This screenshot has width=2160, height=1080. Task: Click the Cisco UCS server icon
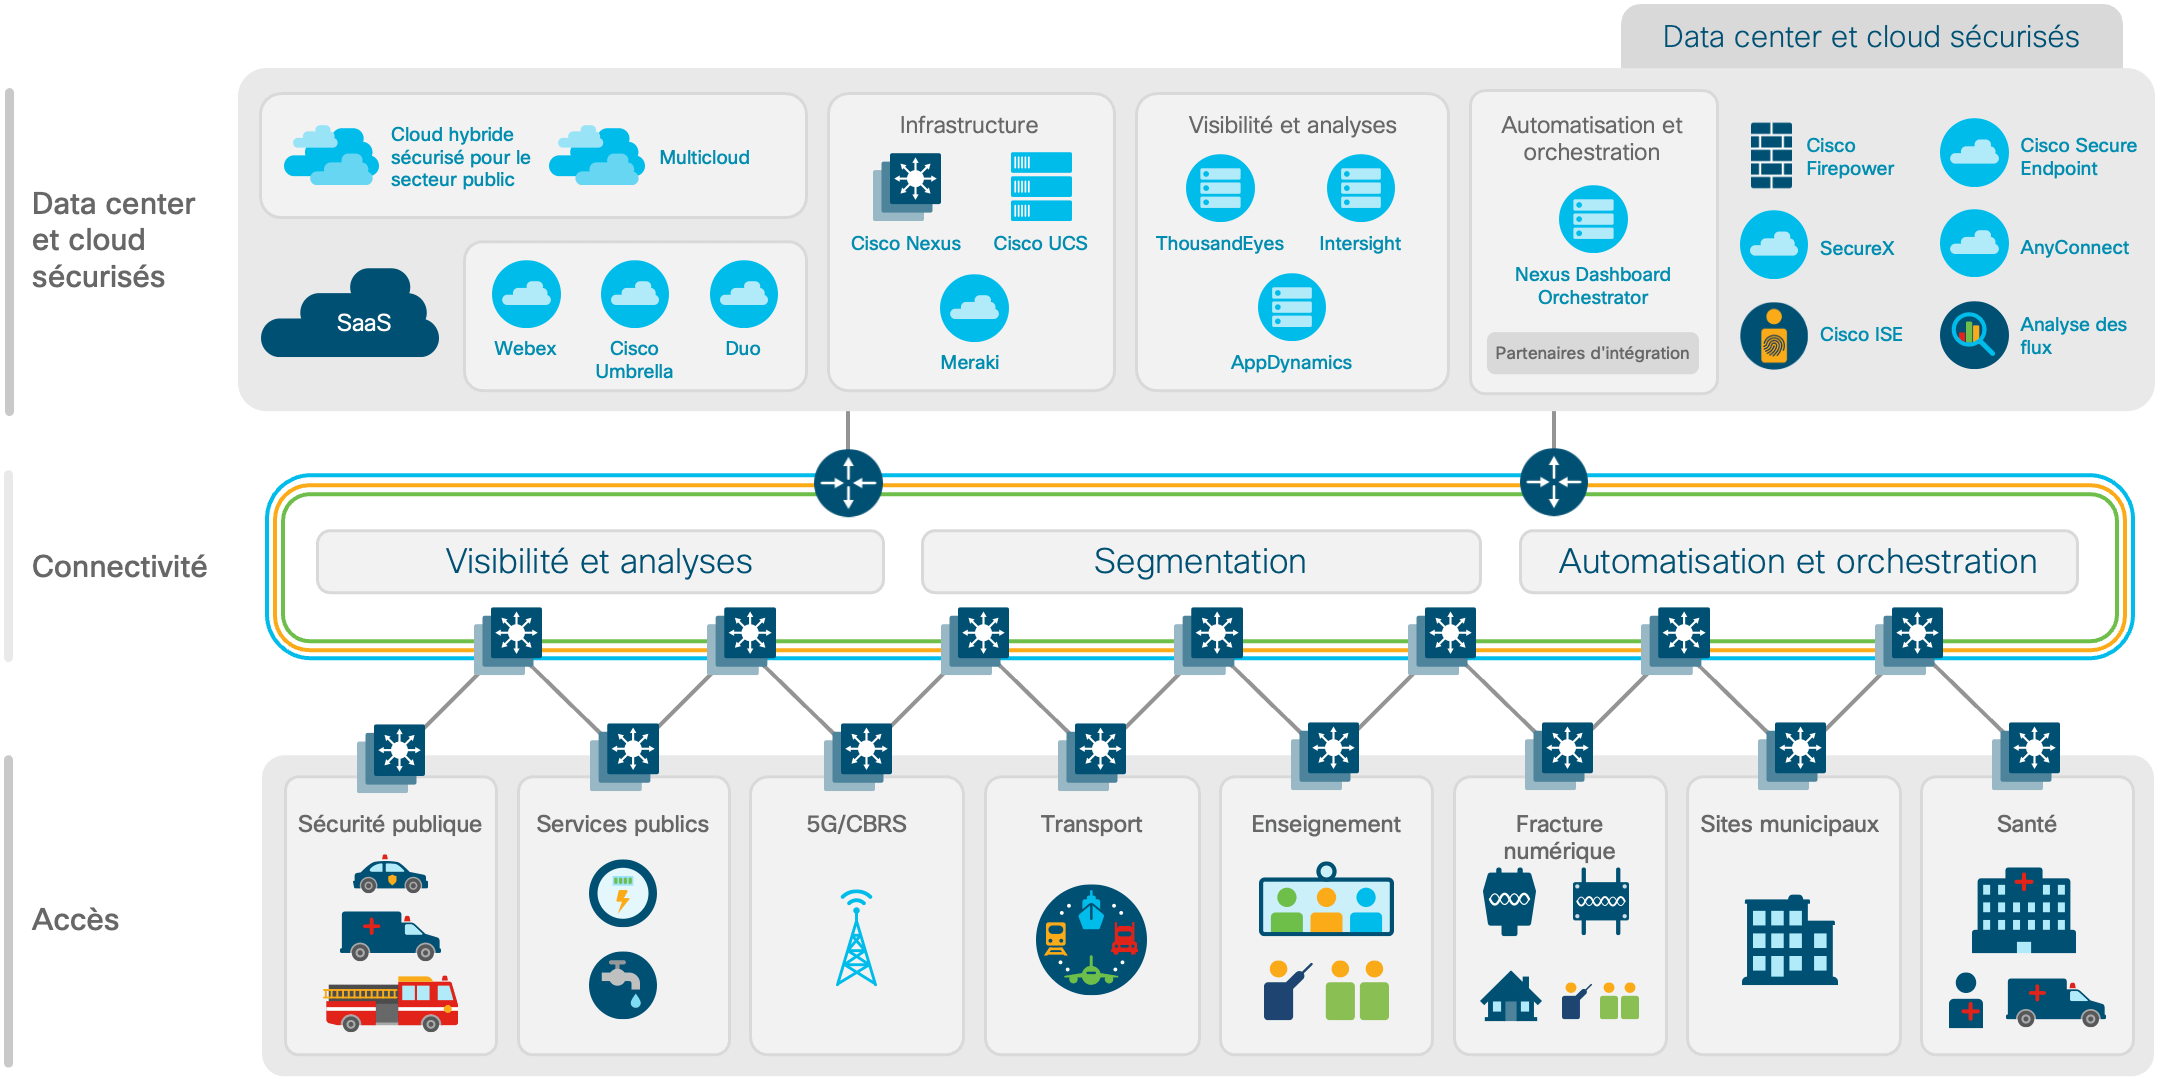pos(1041,187)
